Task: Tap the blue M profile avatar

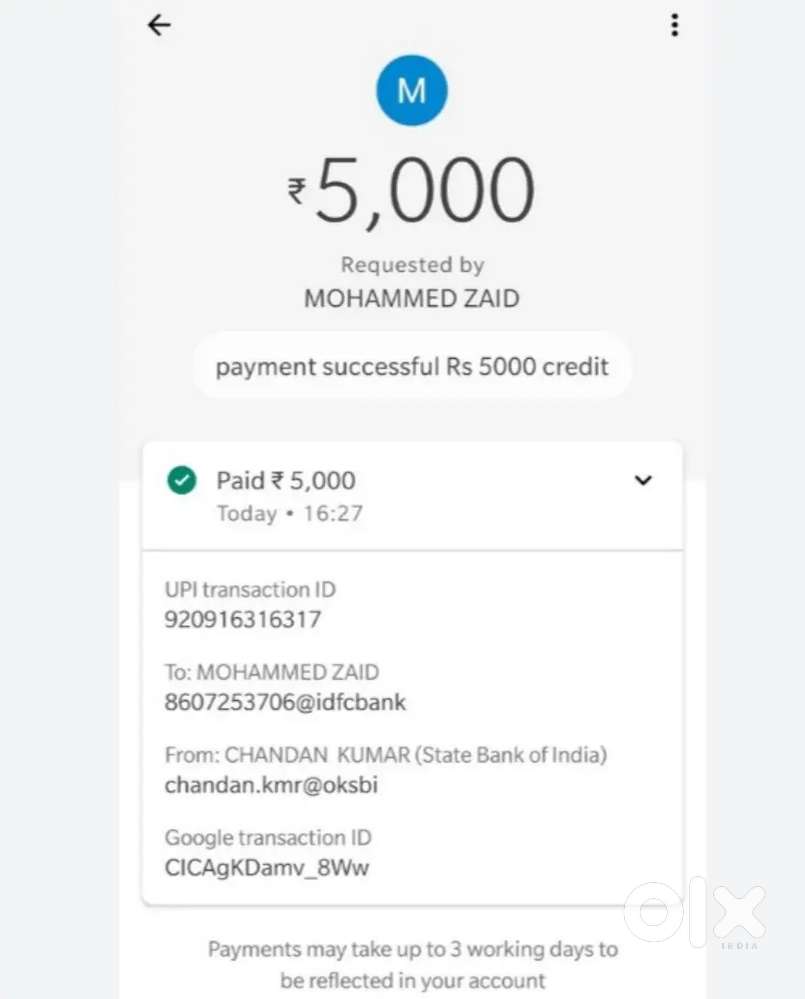Action: (411, 91)
